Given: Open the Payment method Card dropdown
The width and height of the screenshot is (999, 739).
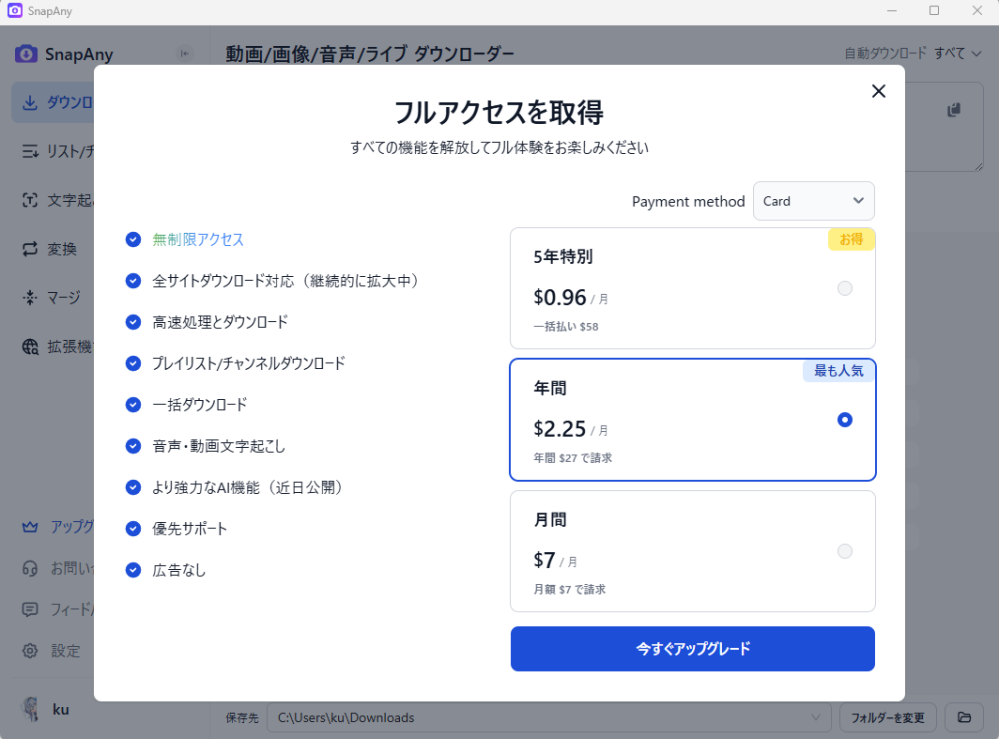Looking at the screenshot, I should coord(813,201).
